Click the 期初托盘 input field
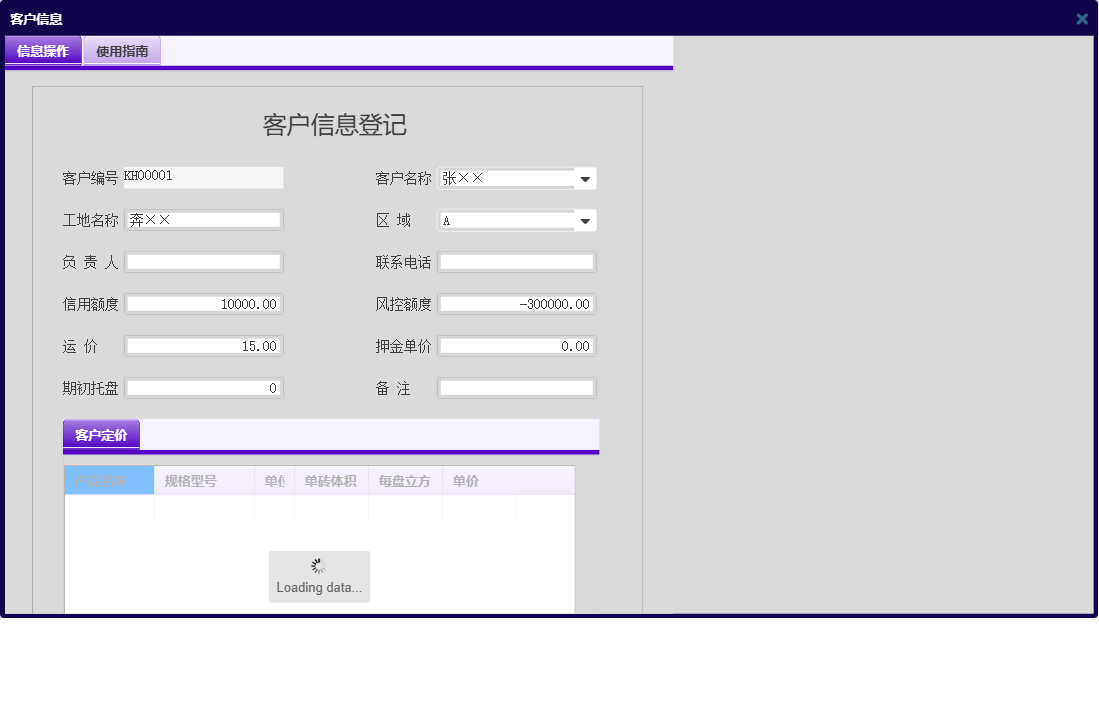The height and width of the screenshot is (712, 1099). pos(203,387)
